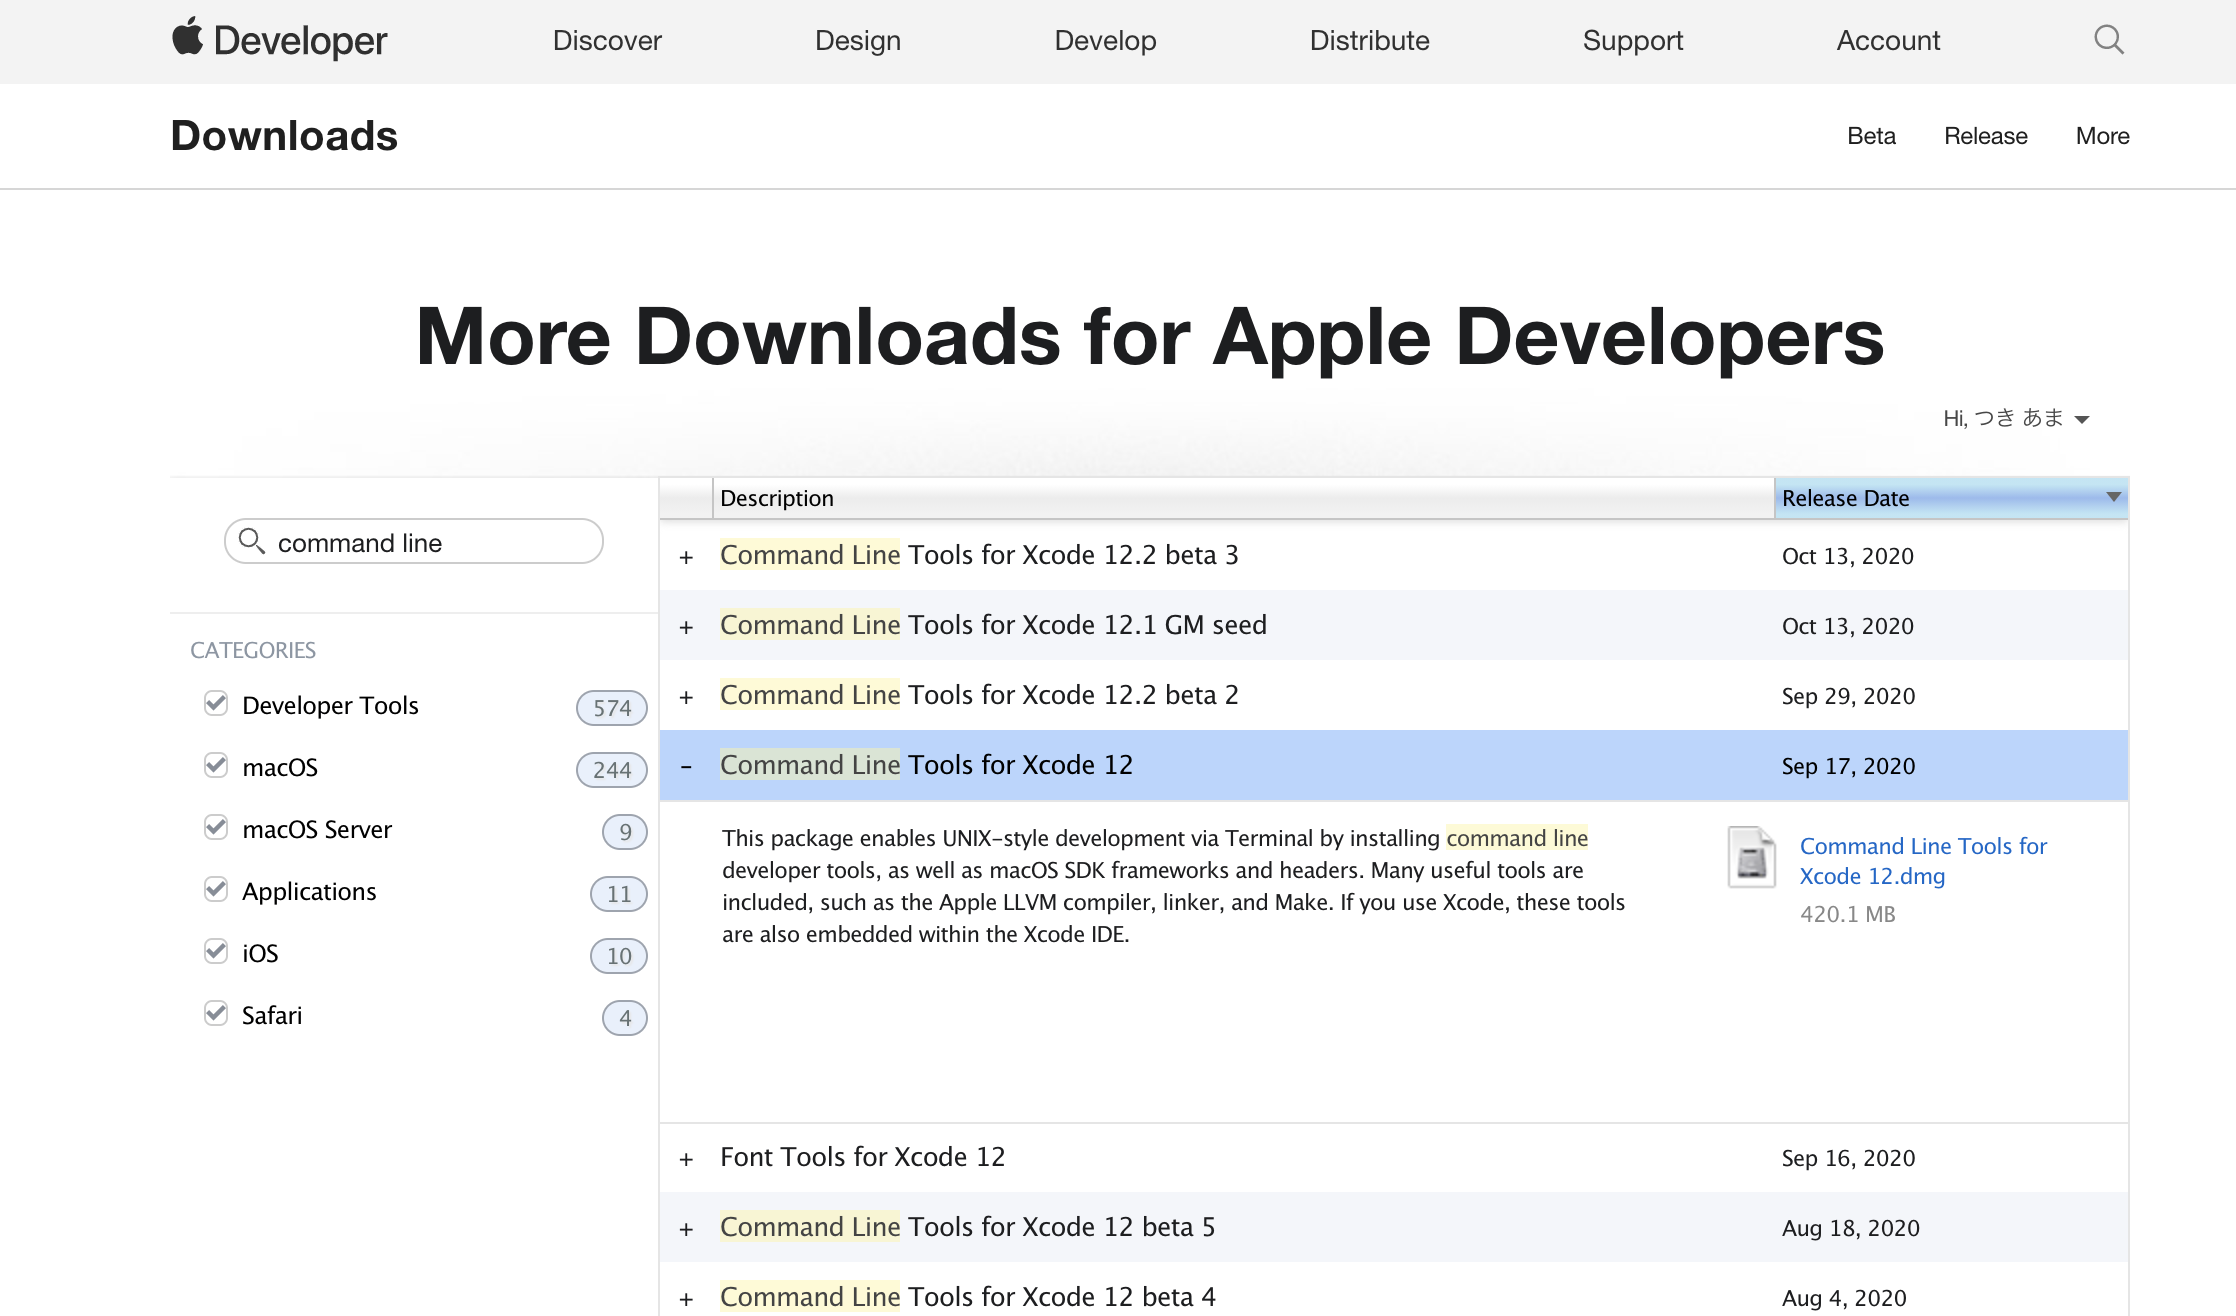Uncheck the iOS category checkbox
This screenshot has height=1316, width=2236.
click(216, 951)
